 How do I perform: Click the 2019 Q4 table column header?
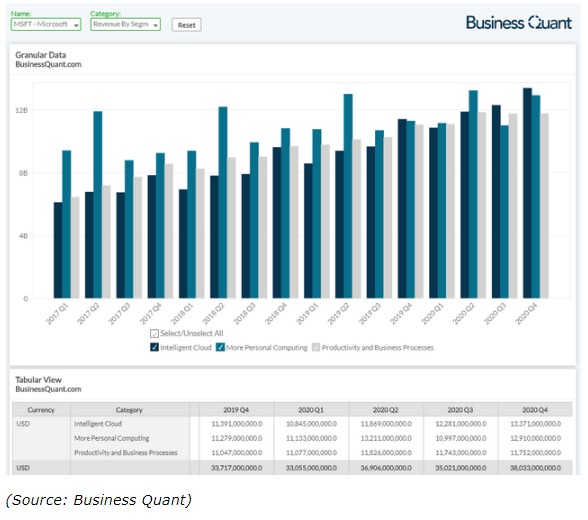236,410
